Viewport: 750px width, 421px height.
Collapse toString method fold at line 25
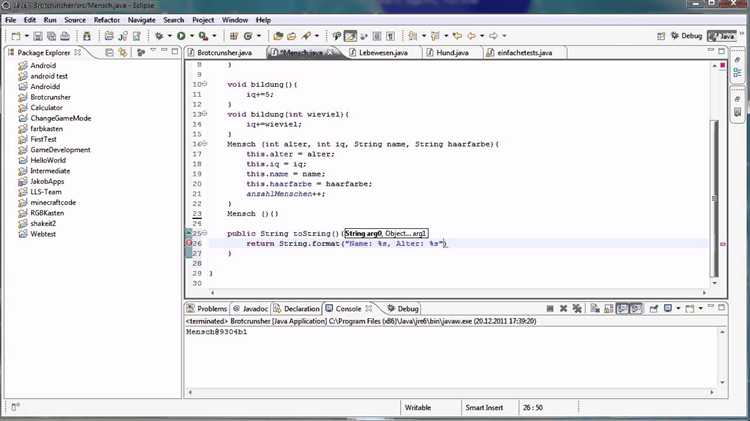(205, 233)
